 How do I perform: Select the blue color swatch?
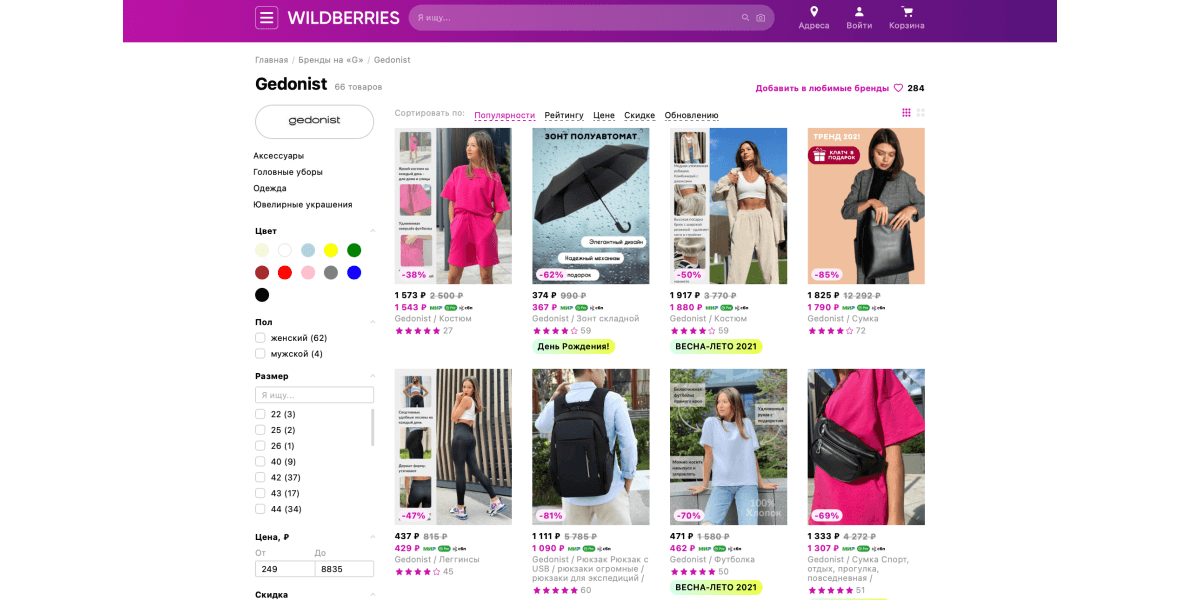coord(354,273)
